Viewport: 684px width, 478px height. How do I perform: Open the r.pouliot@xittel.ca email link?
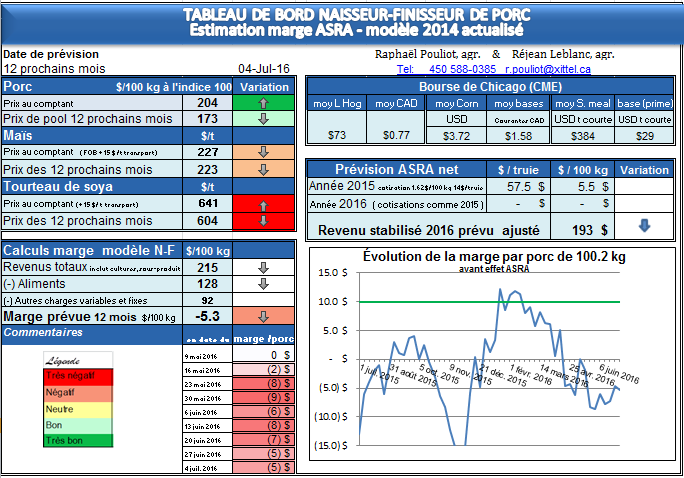pyautogui.click(x=547, y=69)
